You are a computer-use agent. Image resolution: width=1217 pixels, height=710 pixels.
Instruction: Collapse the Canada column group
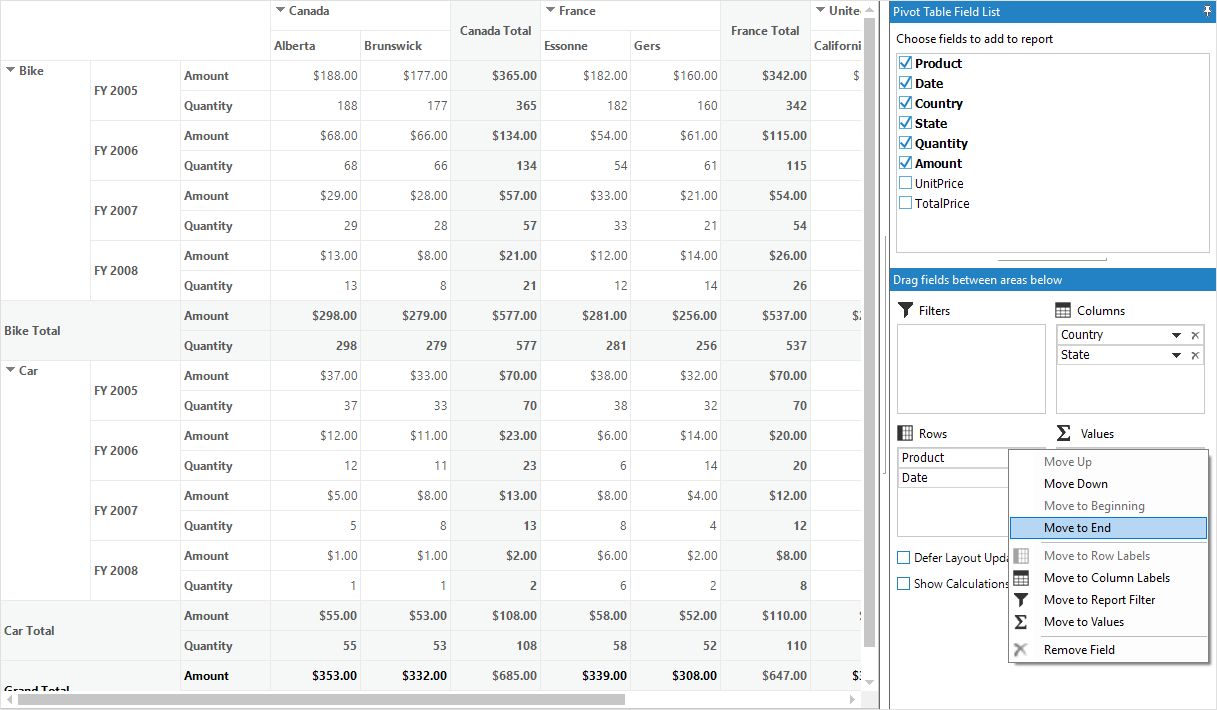(280, 11)
